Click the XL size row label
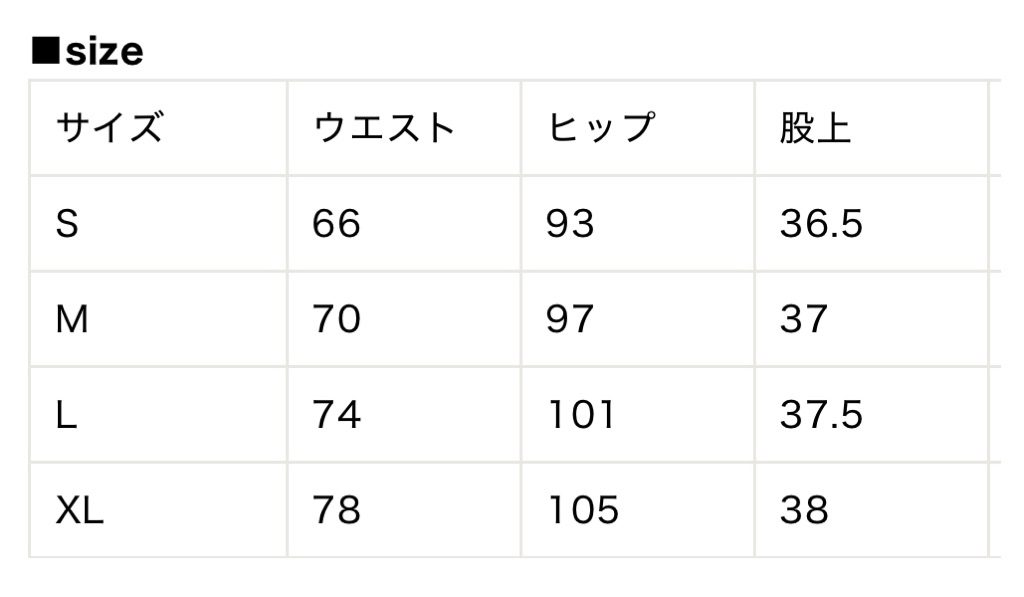This screenshot has width=1024, height=597. click(80, 512)
